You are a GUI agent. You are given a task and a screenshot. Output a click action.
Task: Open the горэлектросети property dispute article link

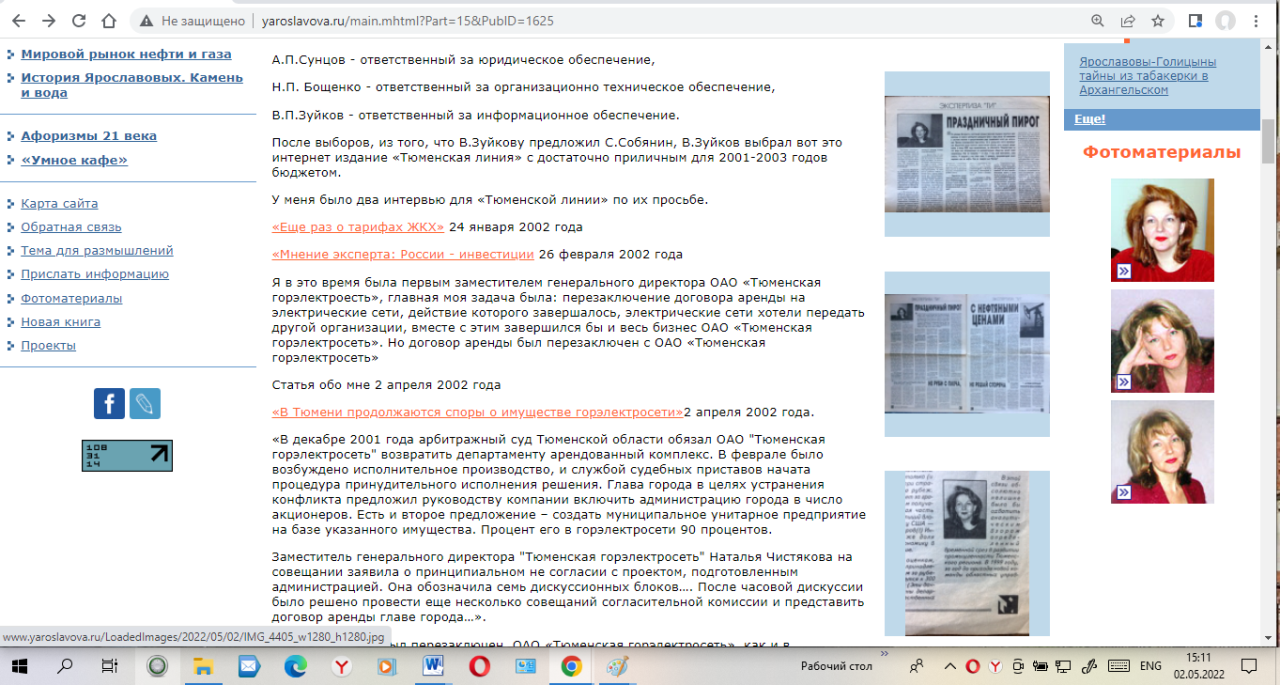tap(478, 412)
